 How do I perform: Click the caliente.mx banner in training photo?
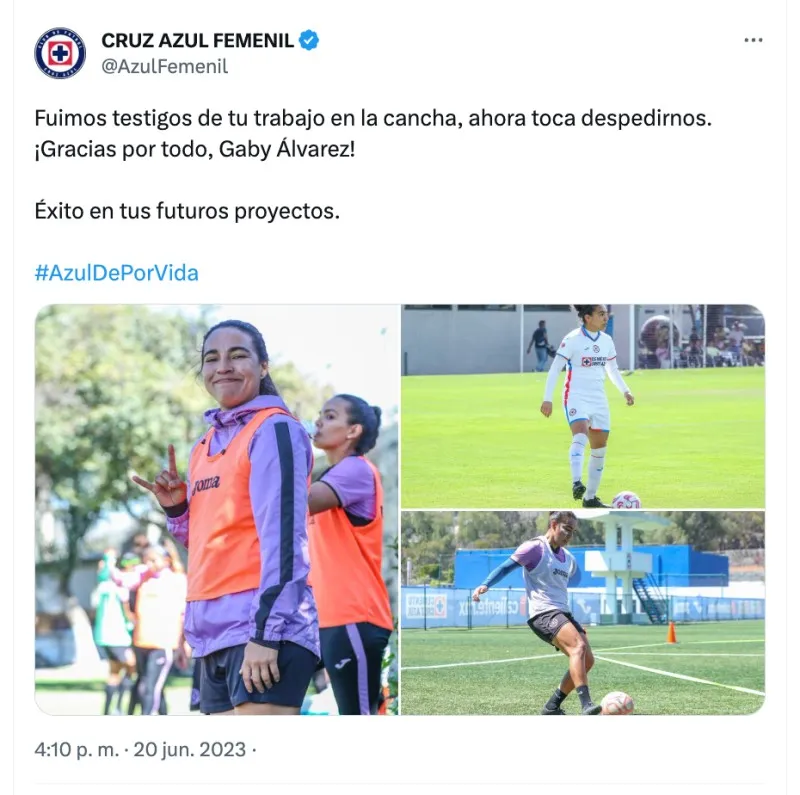pyautogui.click(x=488, y=607)
